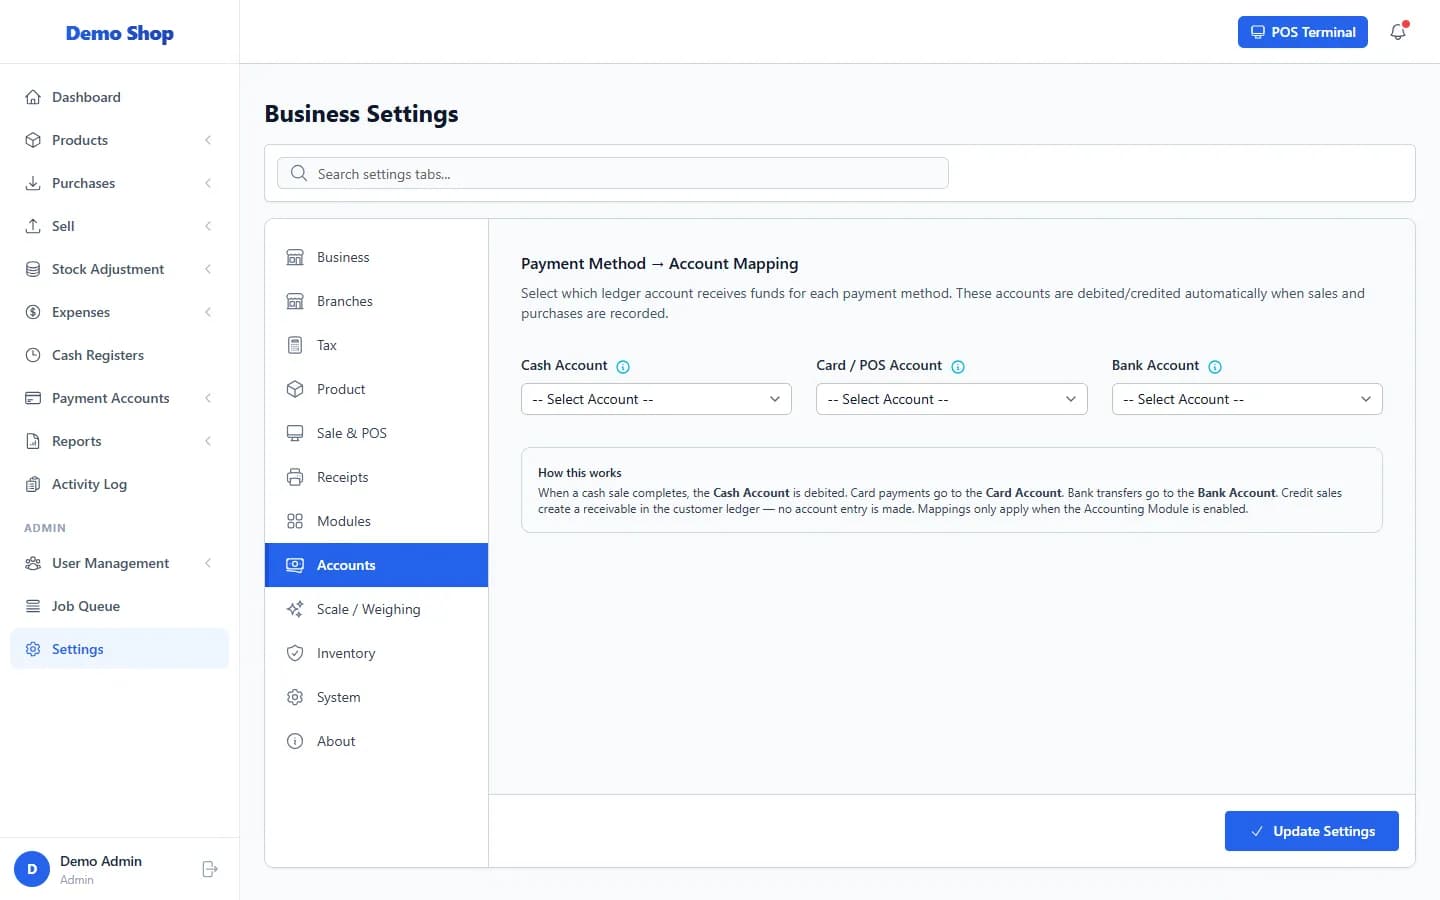Expand the Reports submenu chevron
1440x900 pixels.
click(208, 441)
